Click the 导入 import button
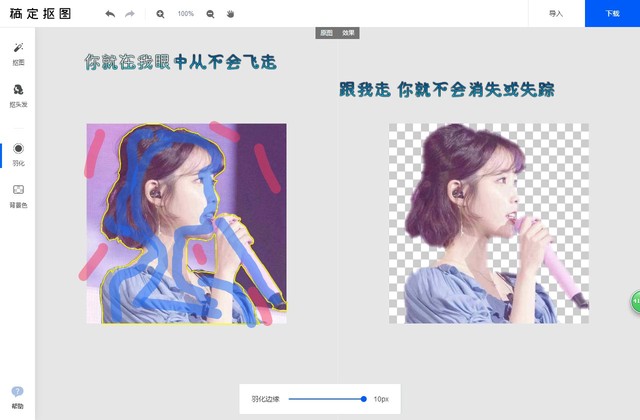 (x=556, y=14)
